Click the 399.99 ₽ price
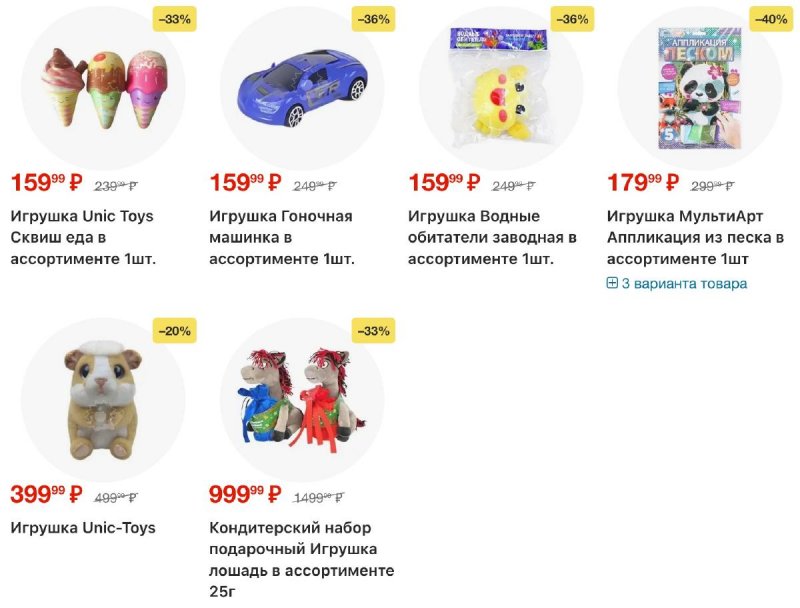The image size is (800, 608). click(x=46, y=494)
